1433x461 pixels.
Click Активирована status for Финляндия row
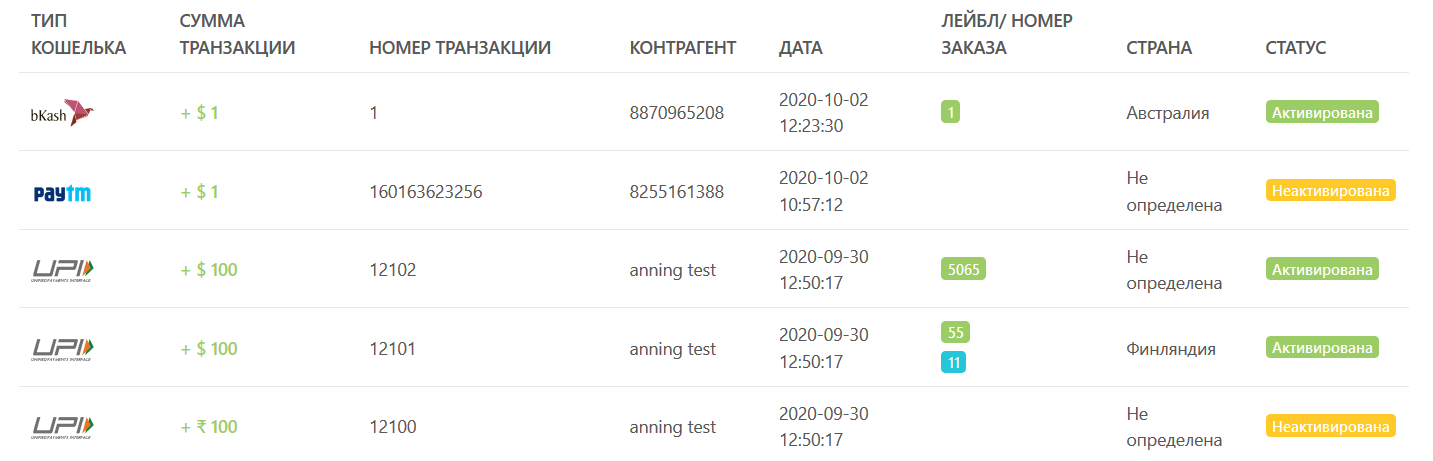point(1322,347)
